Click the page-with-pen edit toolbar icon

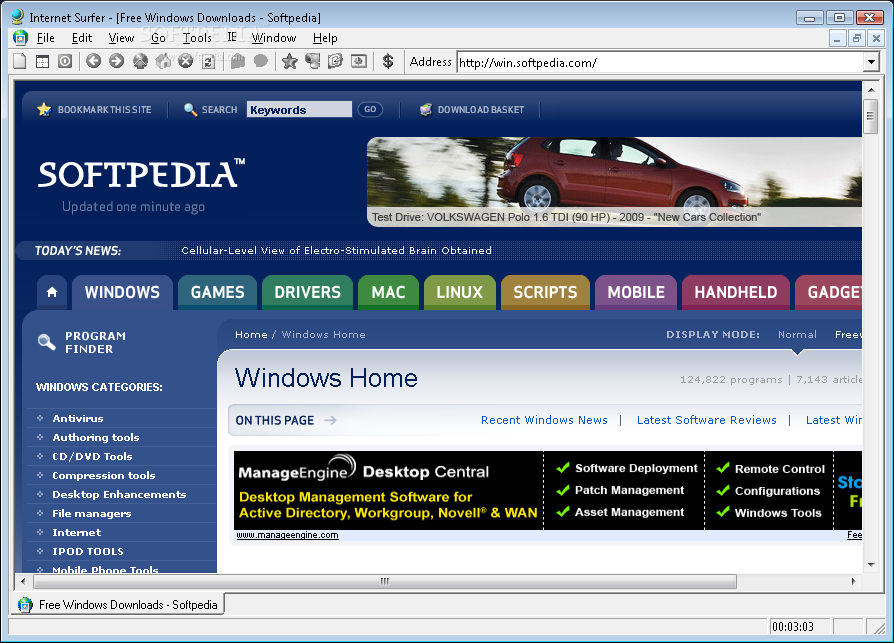click(335, 61)
